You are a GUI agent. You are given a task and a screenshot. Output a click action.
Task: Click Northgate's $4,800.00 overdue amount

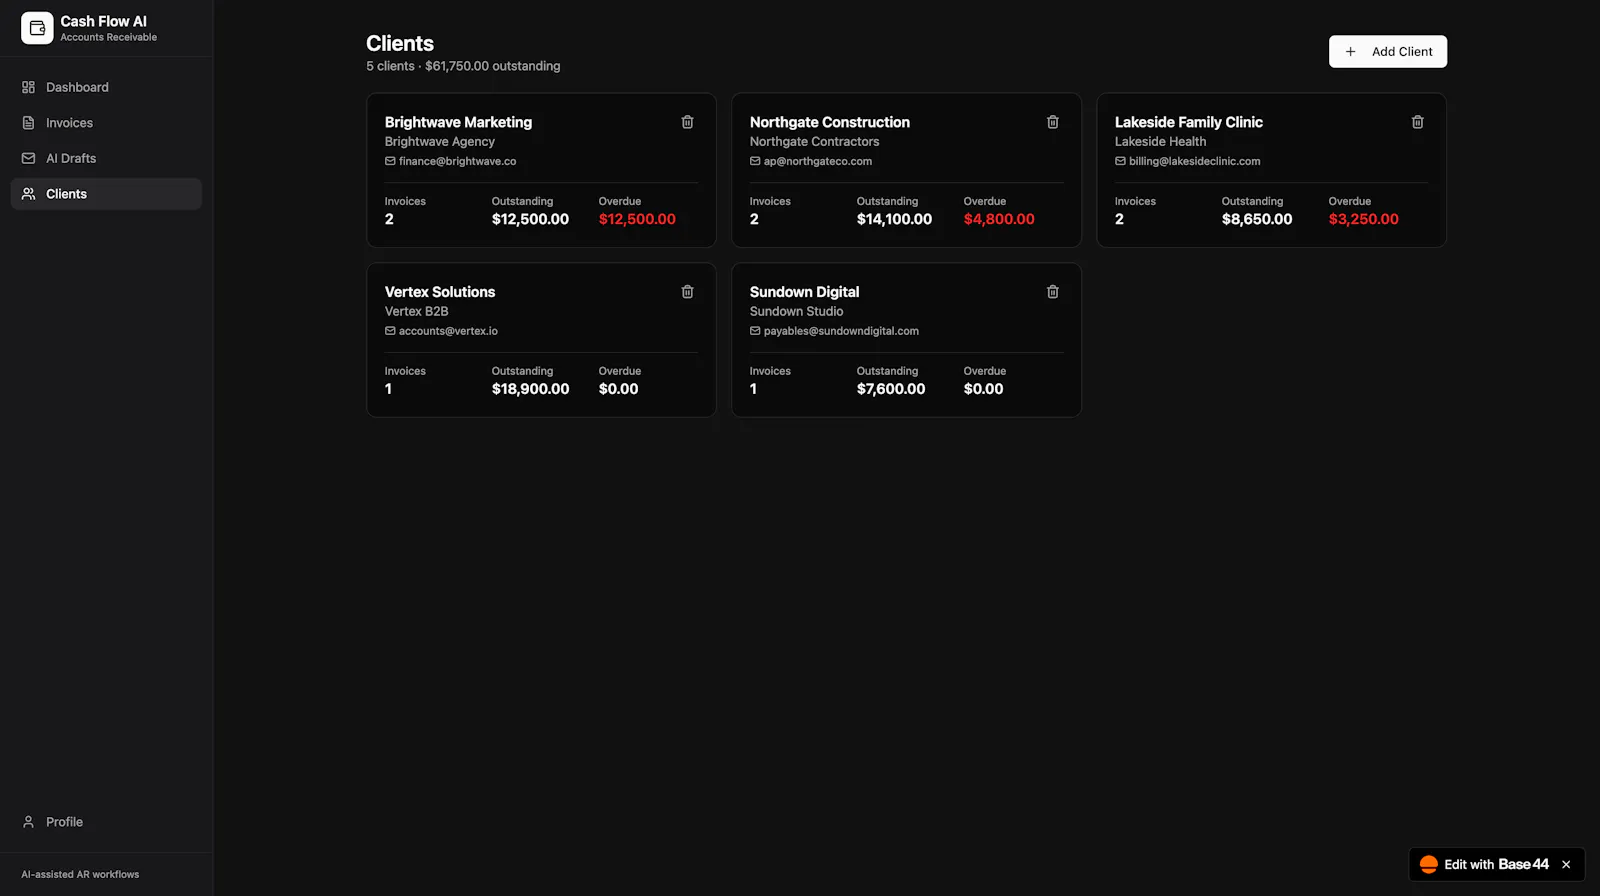pos(999,219)
